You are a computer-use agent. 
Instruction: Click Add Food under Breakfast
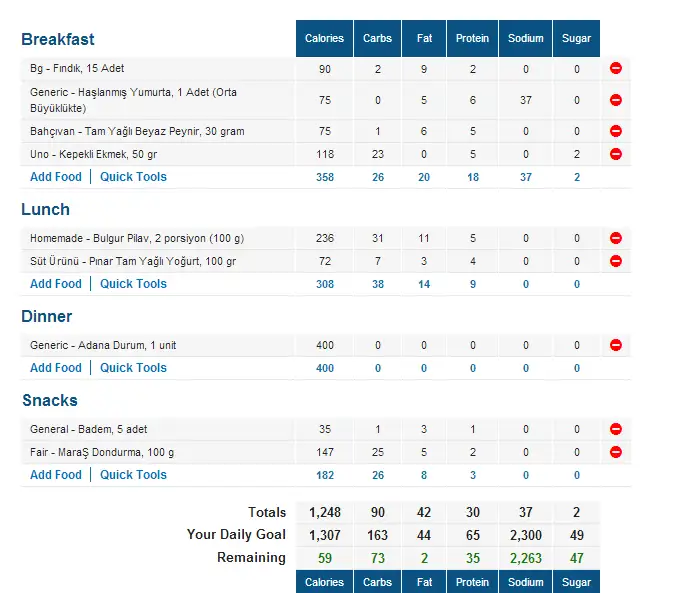pyautogui.click(x=56, y=177)
